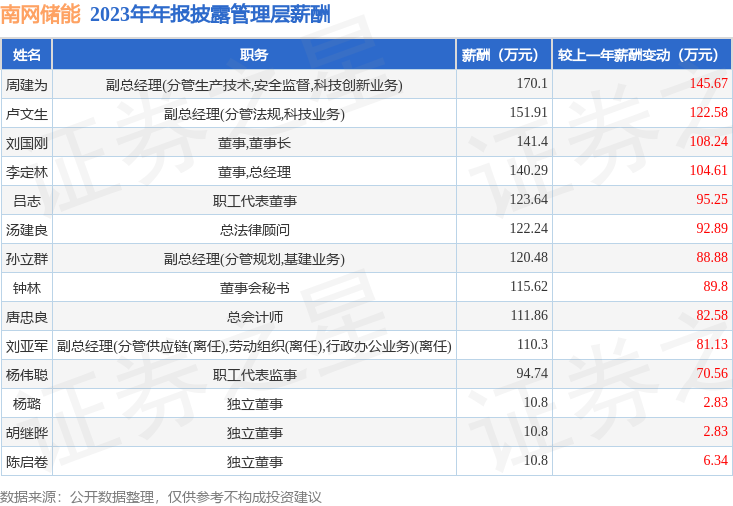The image size is (733, 506).
Task: Click the name cell 刘亚军
Action: pos(27,346)
